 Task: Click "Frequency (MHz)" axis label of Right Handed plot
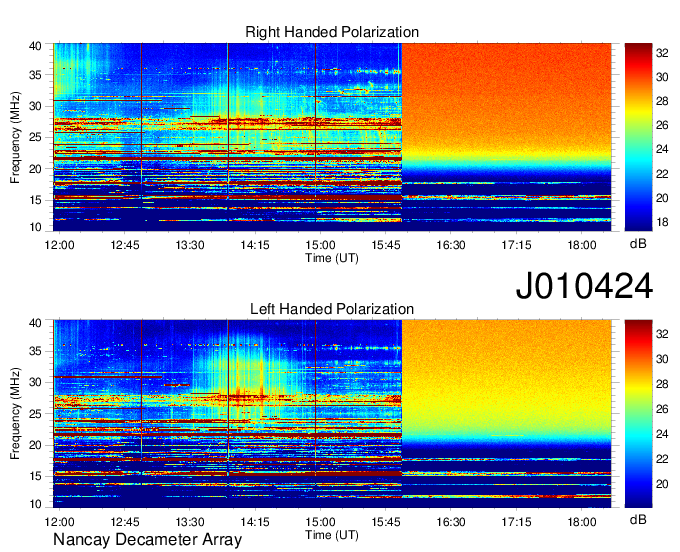pos(15,137)
